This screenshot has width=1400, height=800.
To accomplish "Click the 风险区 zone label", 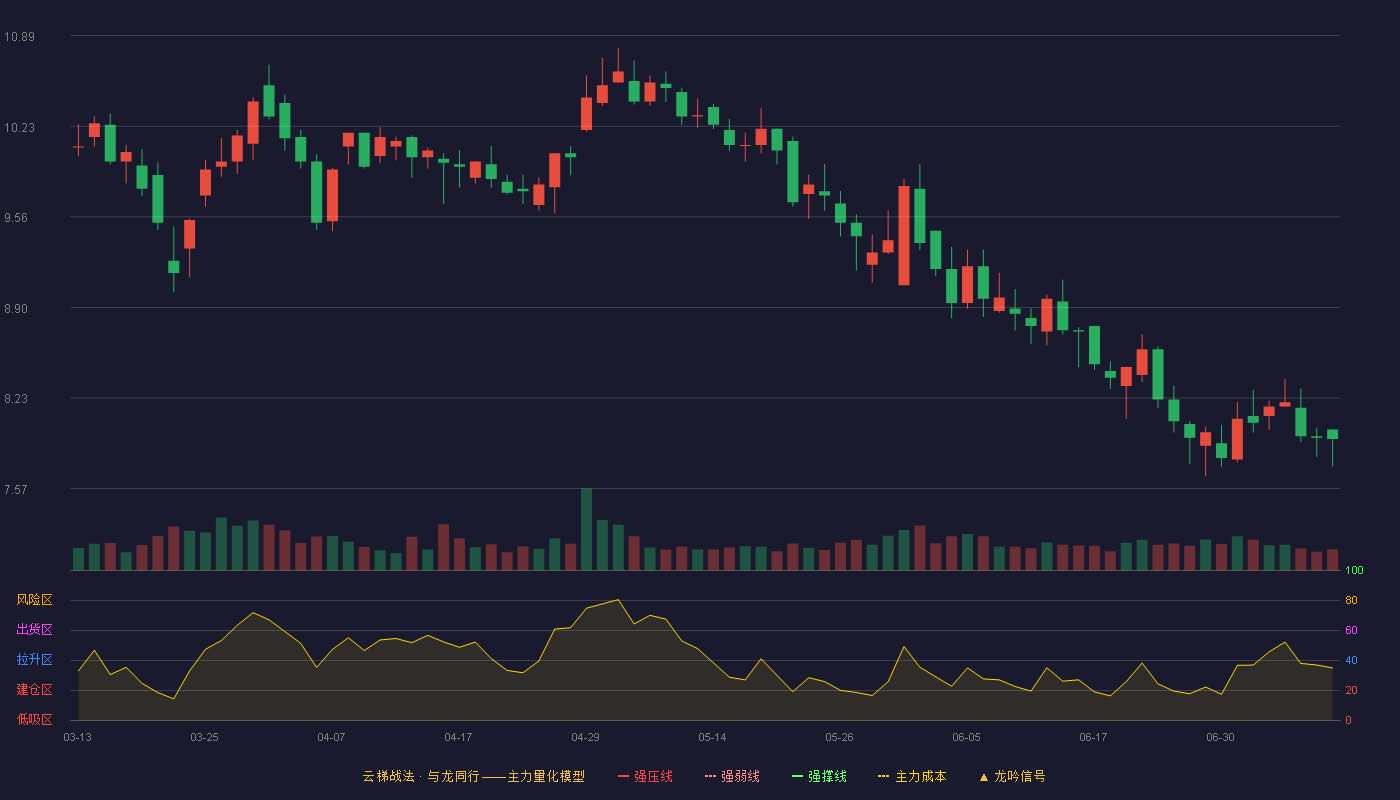I will 34,600.
